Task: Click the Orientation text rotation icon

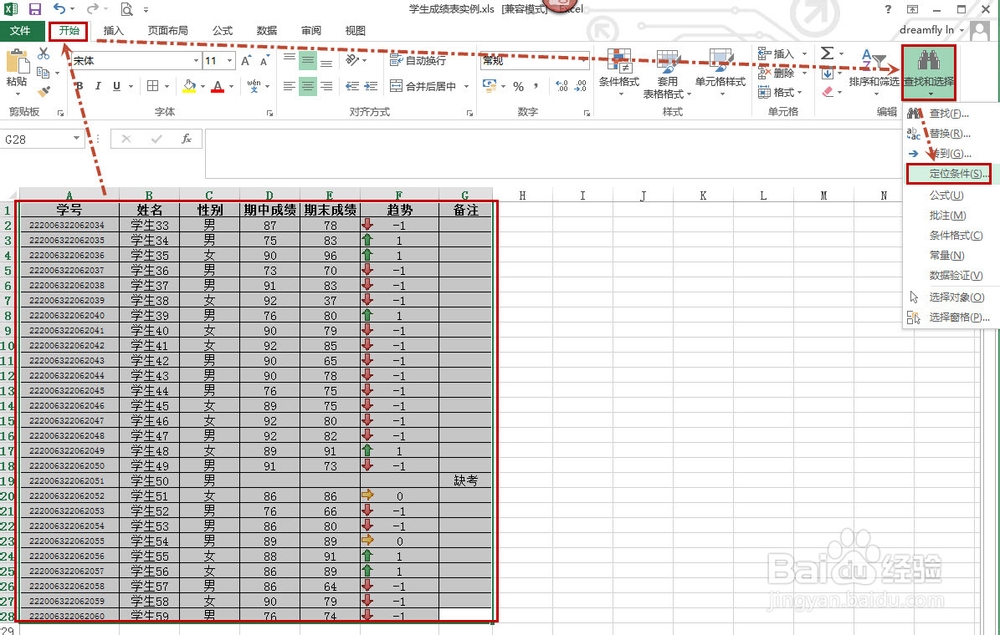Action: [x=351, y=60]
